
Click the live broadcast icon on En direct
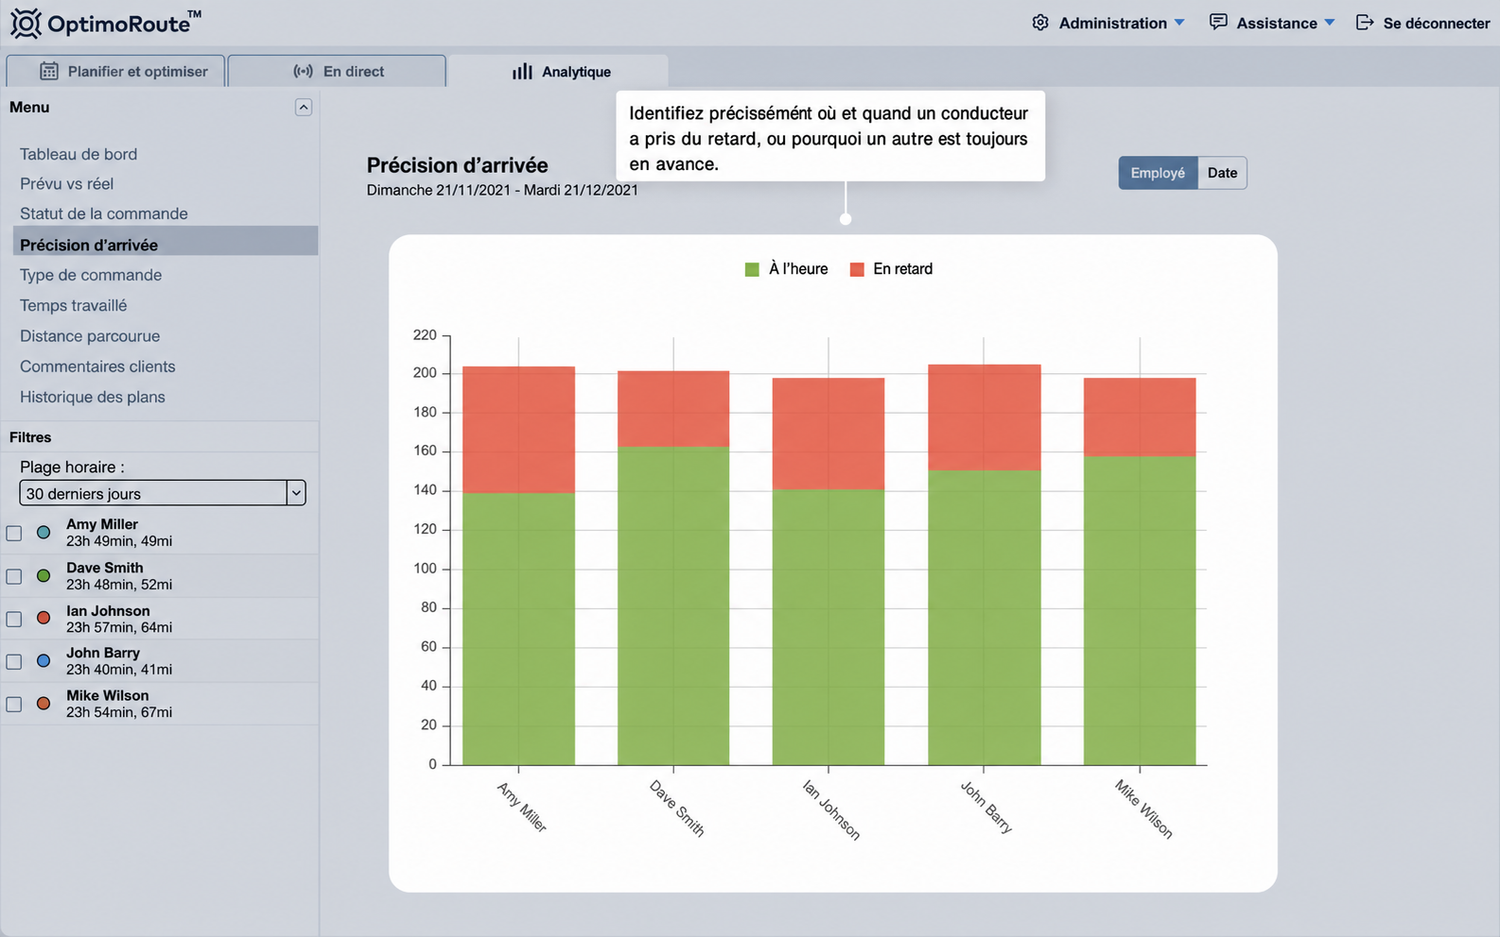coord(303,71)
